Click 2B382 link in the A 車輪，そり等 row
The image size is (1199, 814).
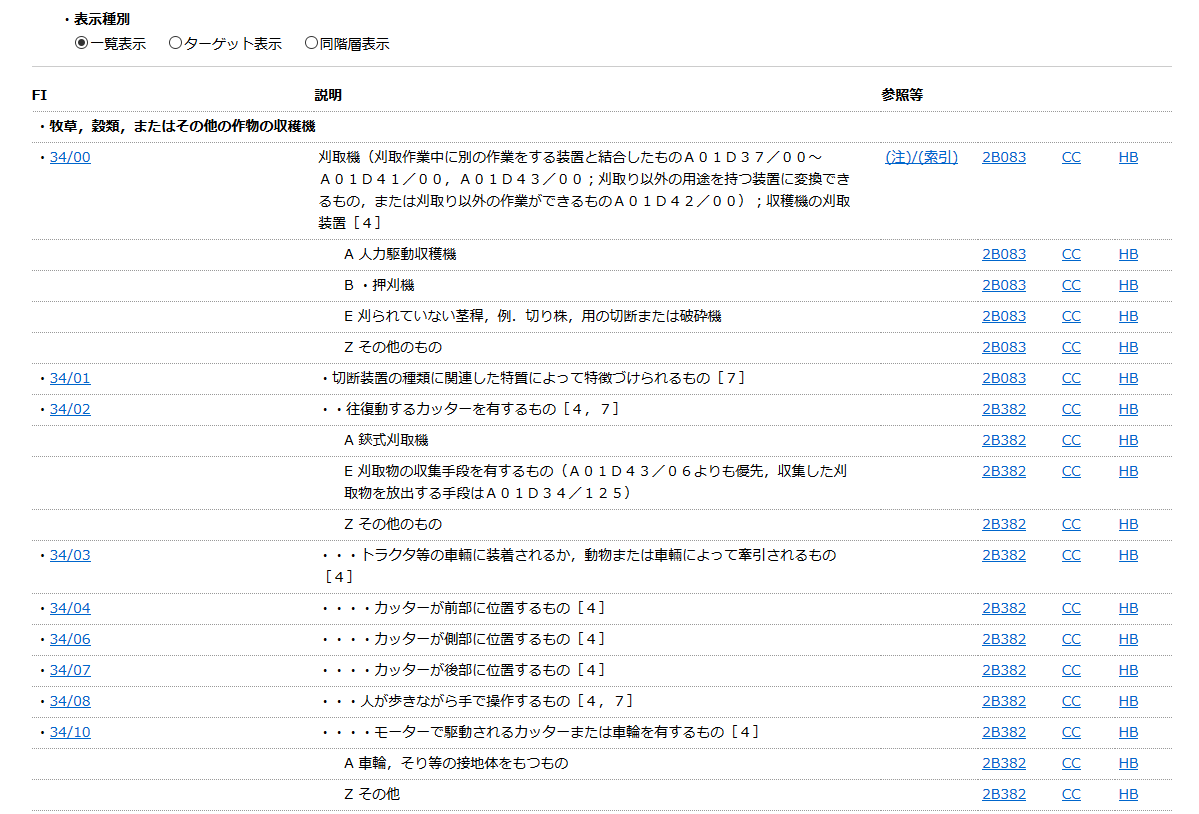pyautogui.click(x=1004, y=763)
